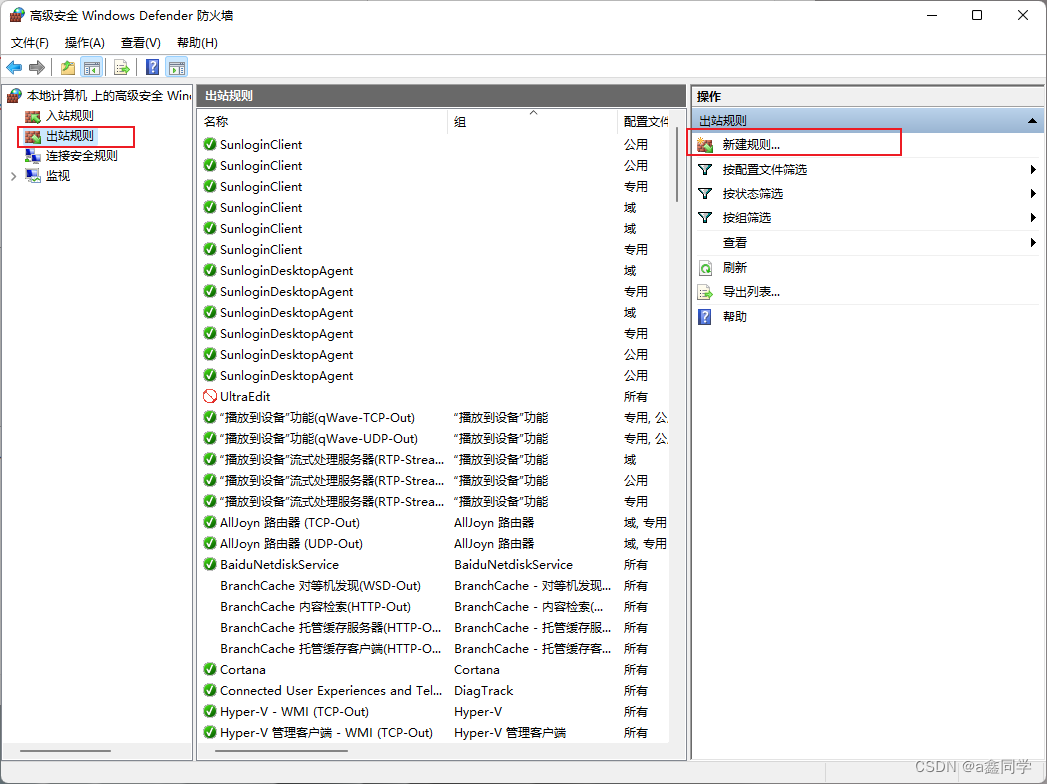Image resolution: width=1047 pixels, height=784 pixels.
Task: Click the green check beside Hyper-V - WMI (TCP-Out)
Action: coord(210,711)
